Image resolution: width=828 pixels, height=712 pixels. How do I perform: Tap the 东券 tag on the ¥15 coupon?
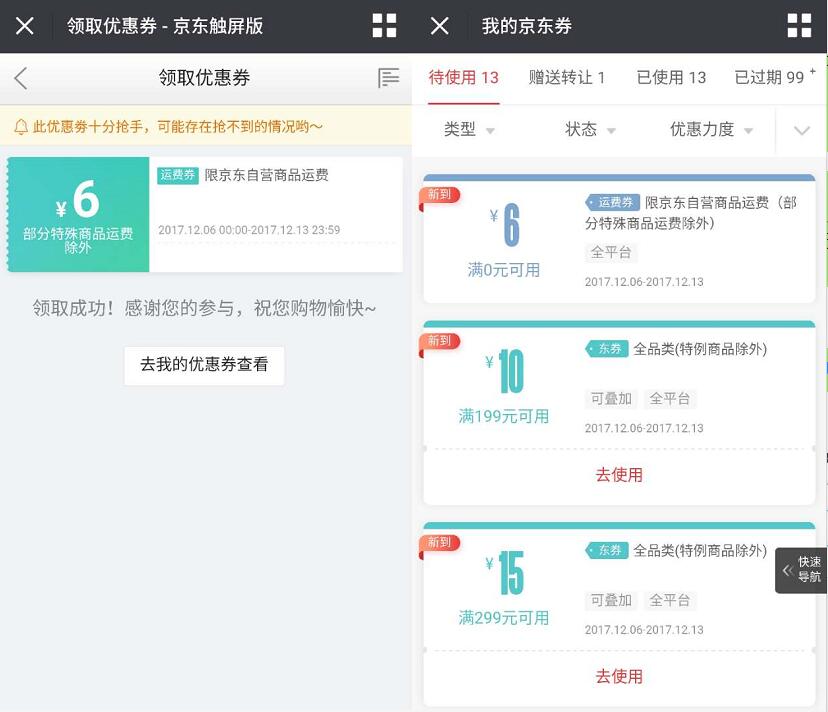(x=607, y=550)
